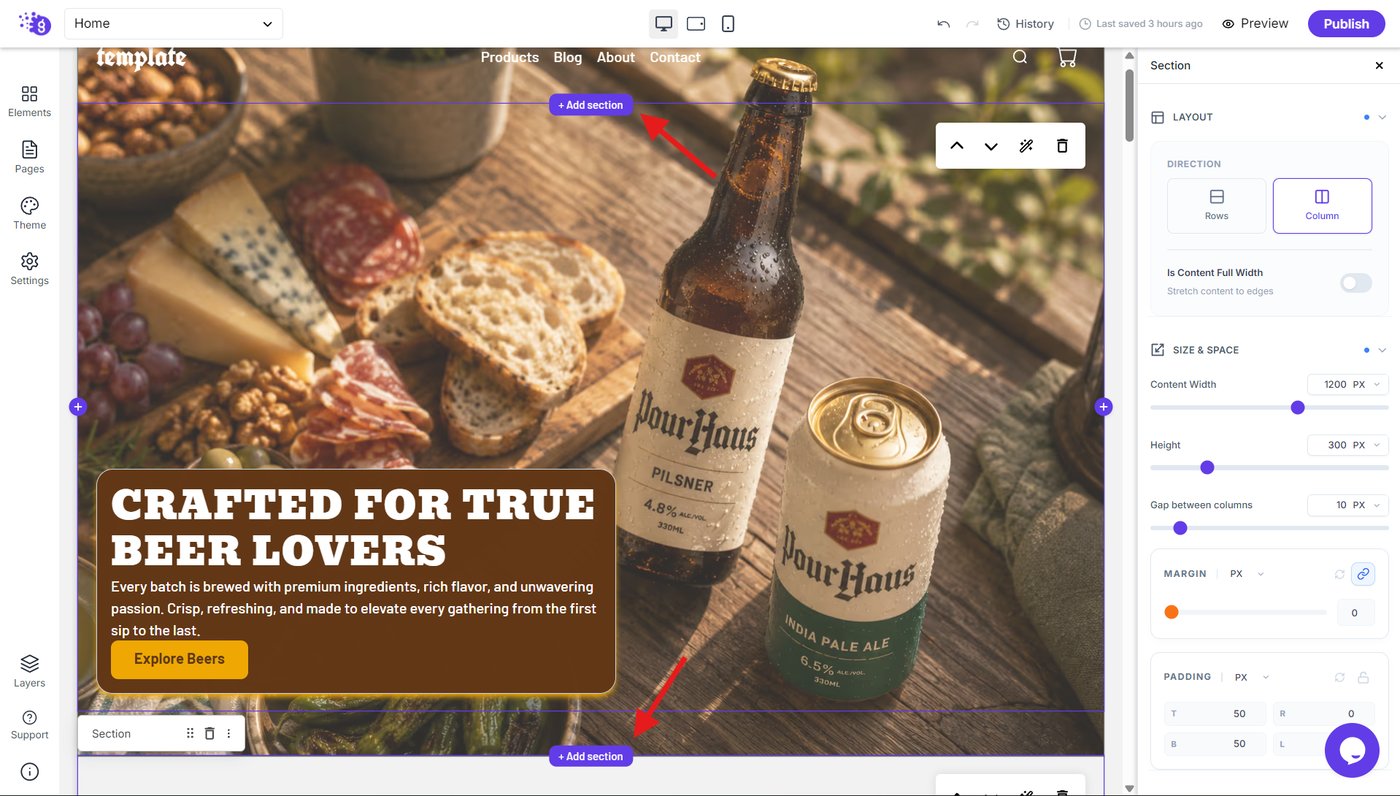This screenshot has height=796, width=1400.
Task: Collapse the Layout section expander
Action: tap(1383, 117)
